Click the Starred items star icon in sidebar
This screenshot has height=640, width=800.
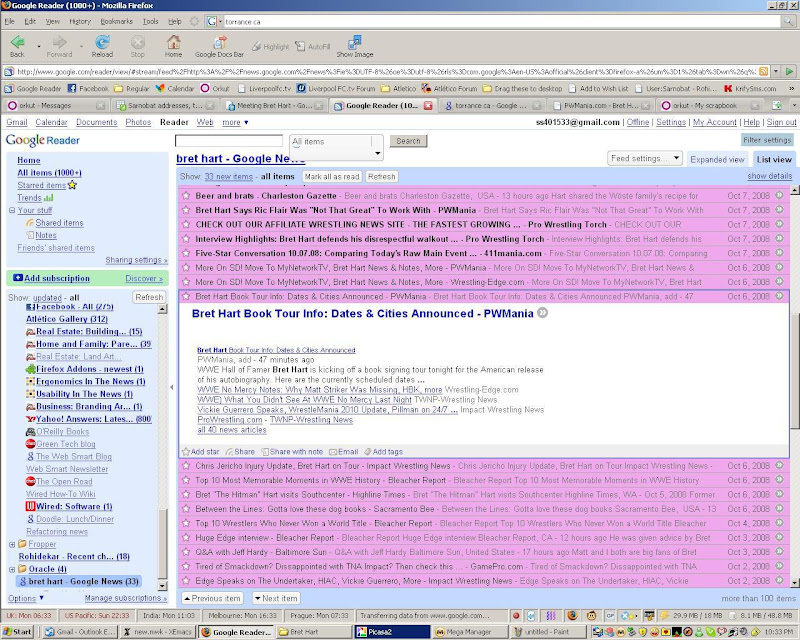(72, 185)
